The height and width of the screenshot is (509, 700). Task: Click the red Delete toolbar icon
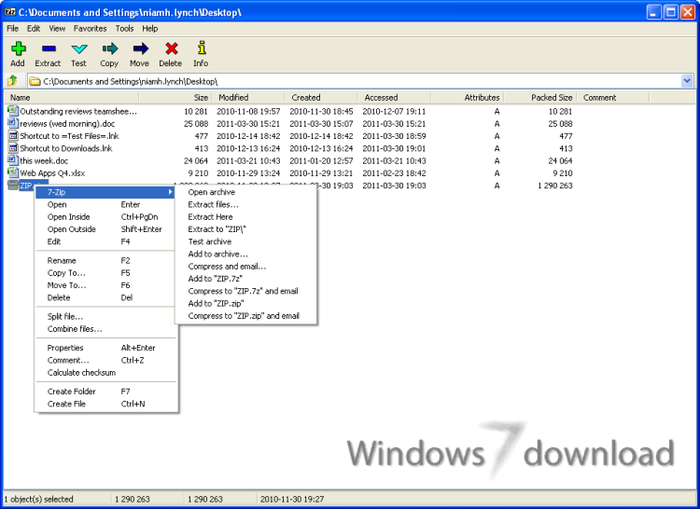click(x=171, y=48)
